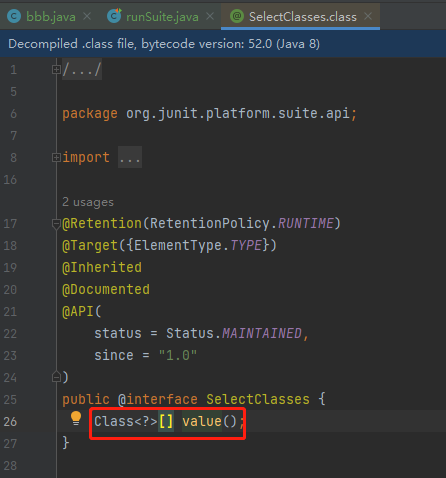Click the 'since' attribute name
446x478 pixels.
tap(114, 355)
